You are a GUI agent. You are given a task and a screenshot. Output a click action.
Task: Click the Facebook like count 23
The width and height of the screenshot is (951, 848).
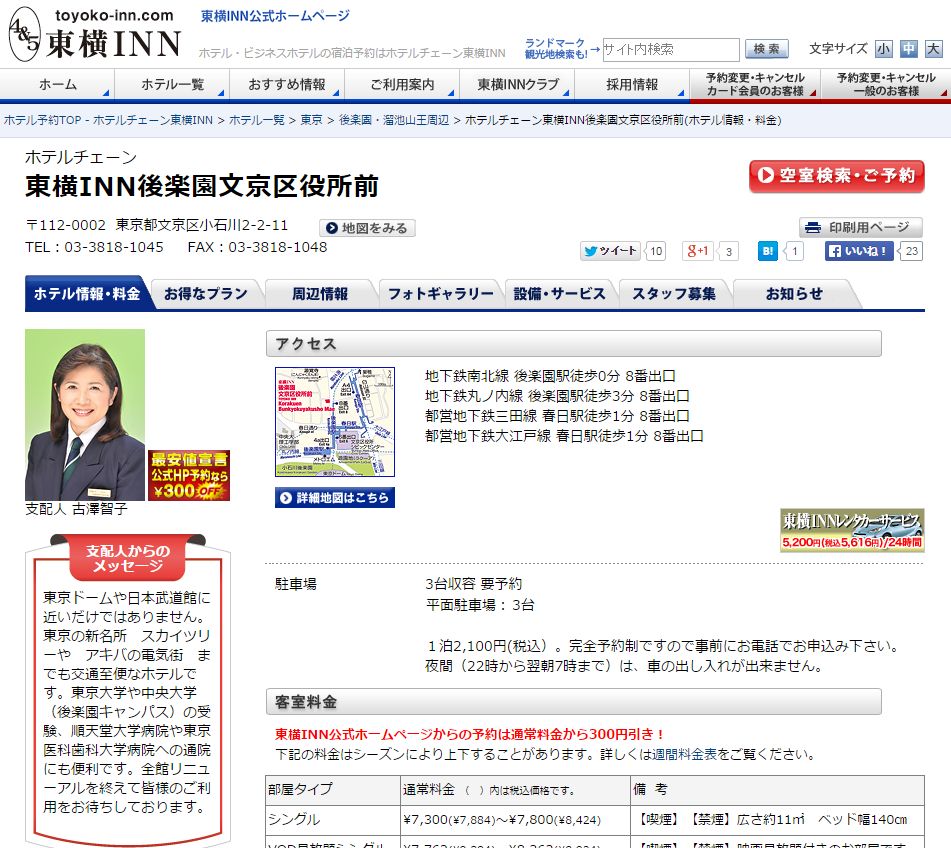tap(911, 251)
